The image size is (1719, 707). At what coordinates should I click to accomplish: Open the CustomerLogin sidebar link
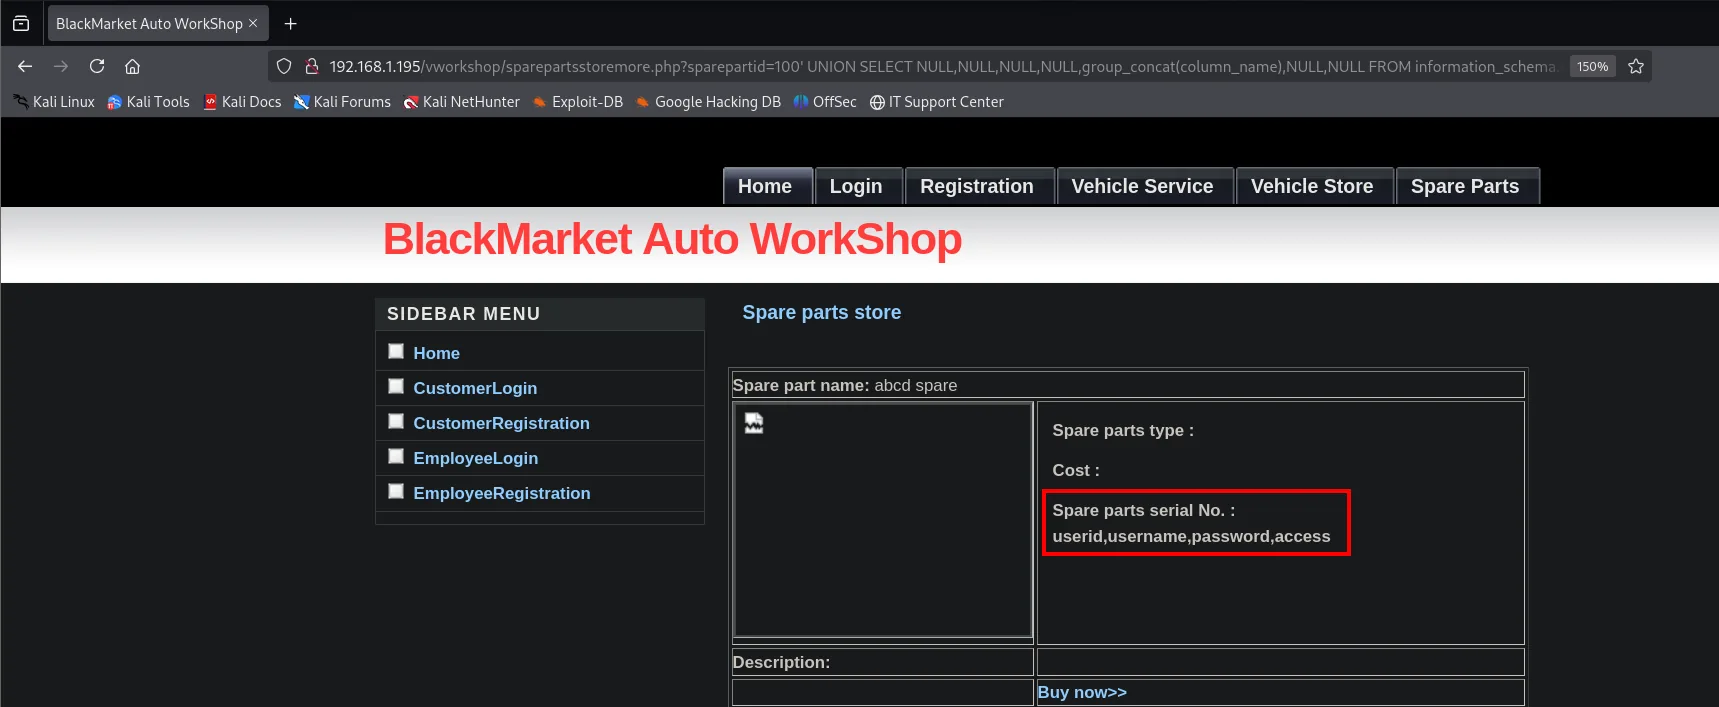[475, 388]
